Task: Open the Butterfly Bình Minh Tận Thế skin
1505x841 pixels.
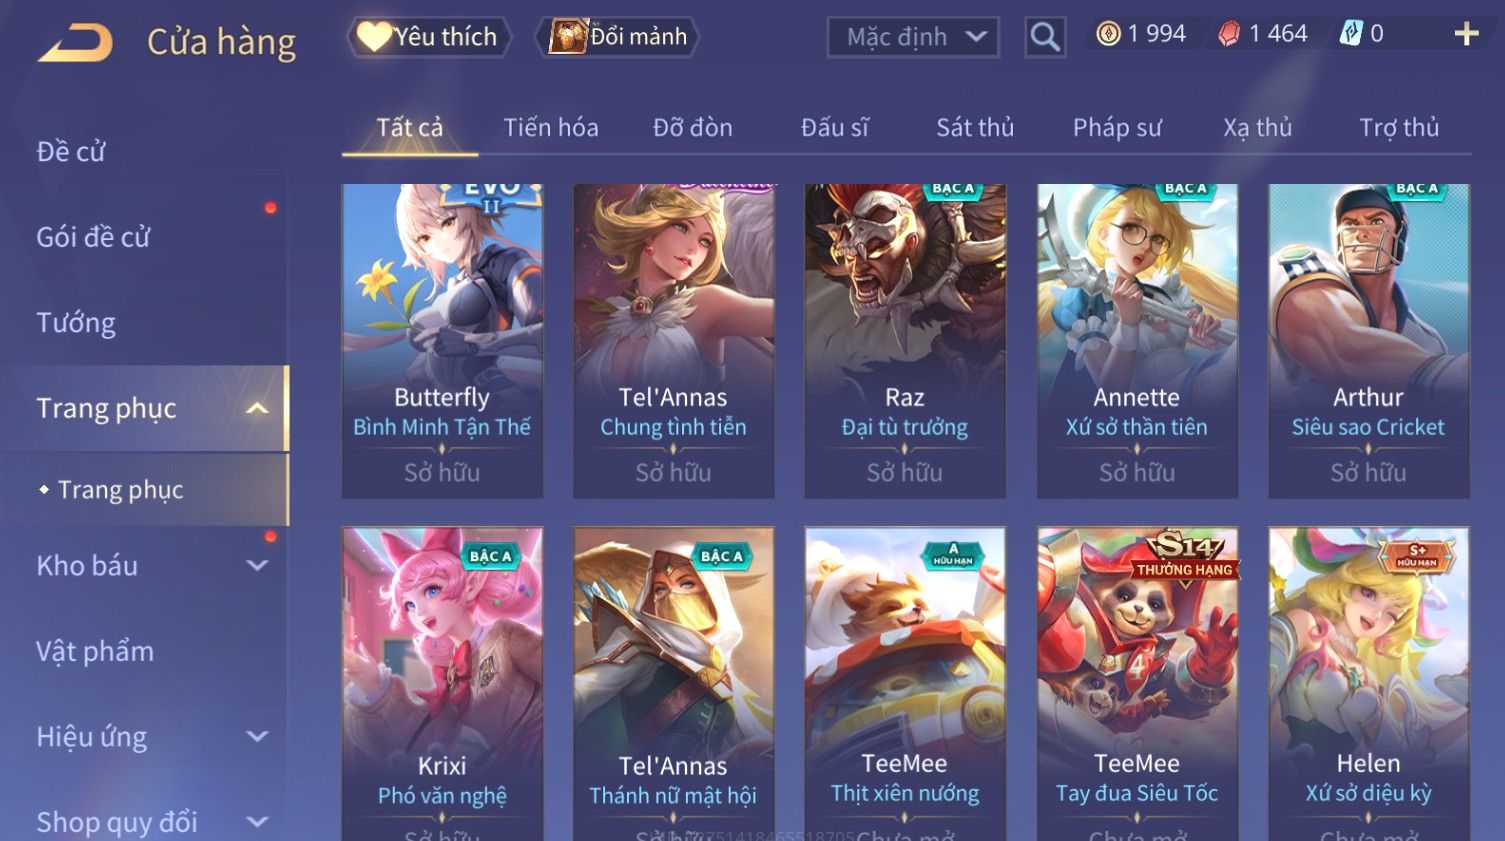Action: point(442,340)
